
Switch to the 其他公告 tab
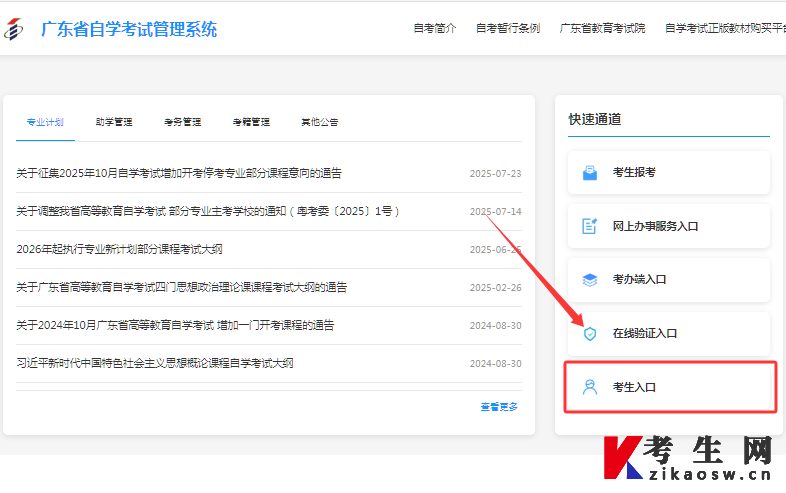(x=320, y=122)
